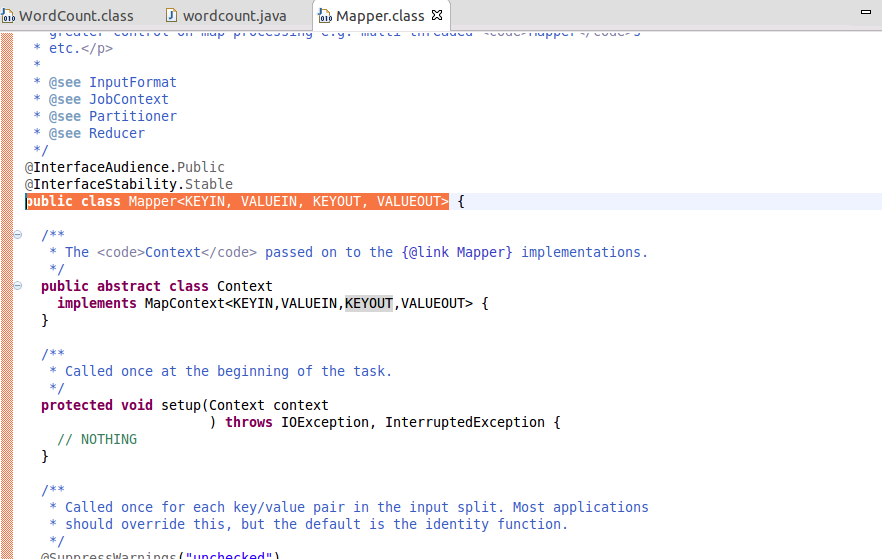Click the highlighted KEYOUT type parameter
Screen dimensions: 882x559
coord(369,304)
